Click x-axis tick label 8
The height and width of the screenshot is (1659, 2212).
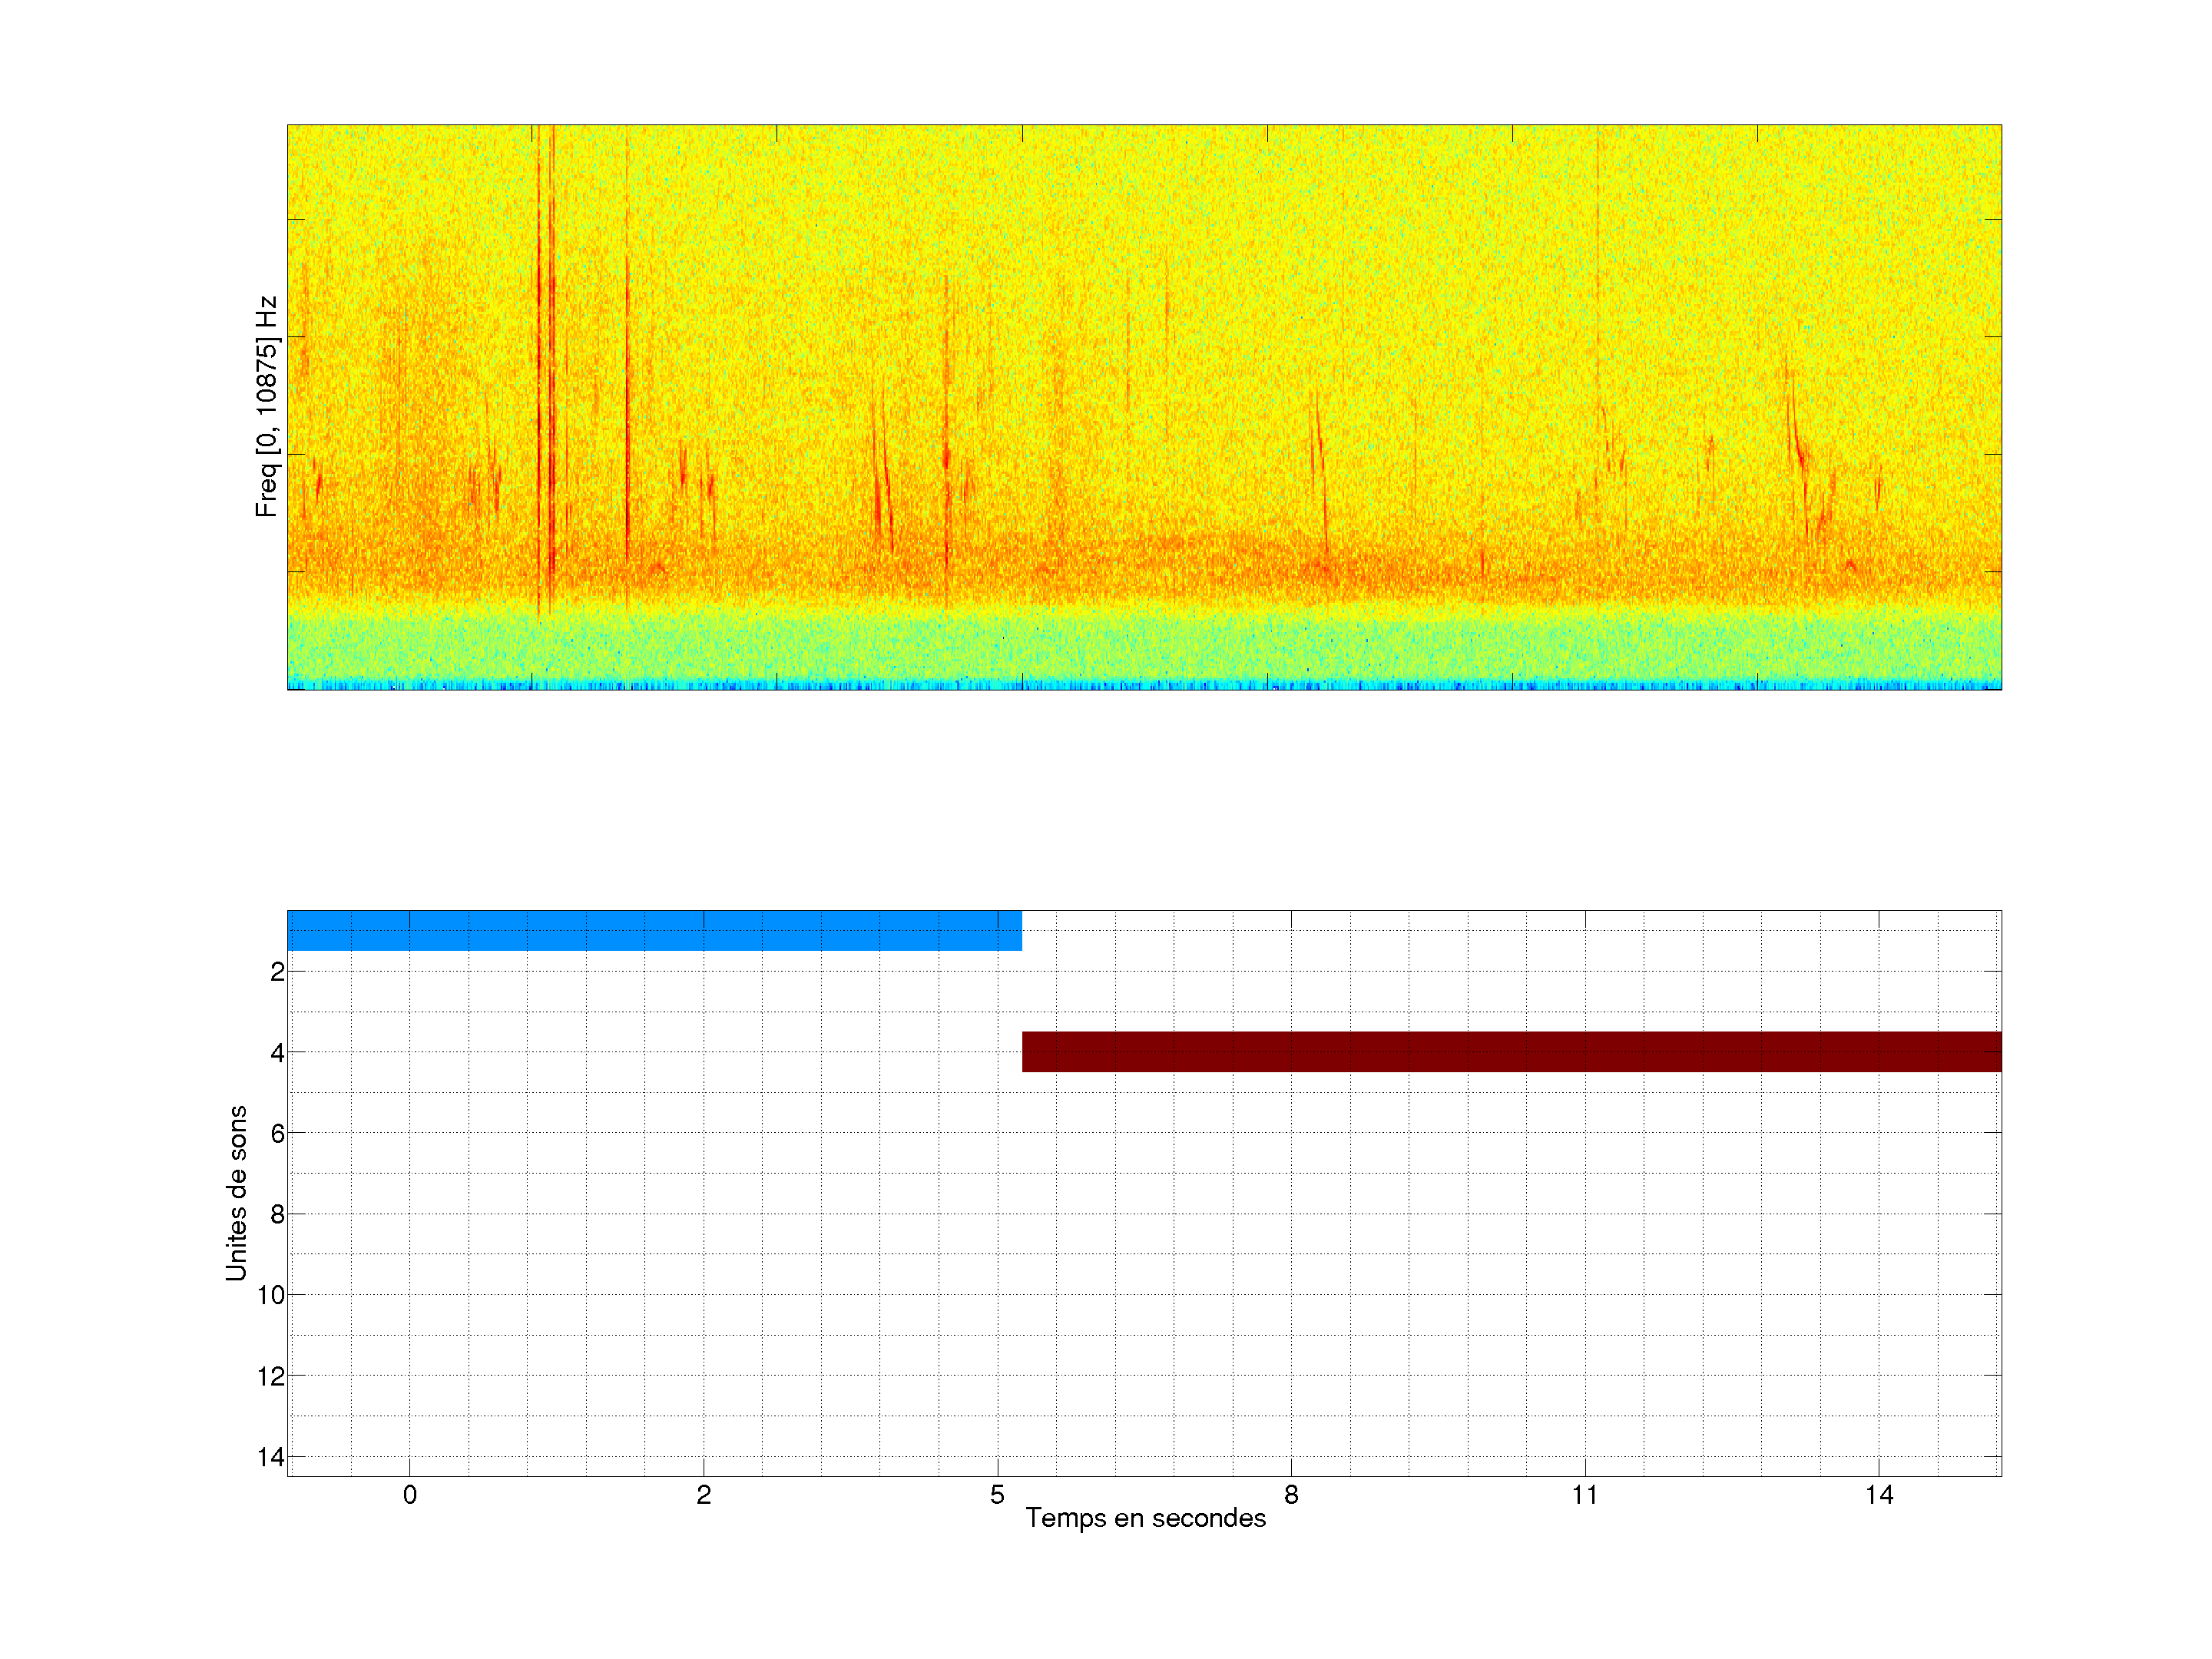coord(1291,1495)
